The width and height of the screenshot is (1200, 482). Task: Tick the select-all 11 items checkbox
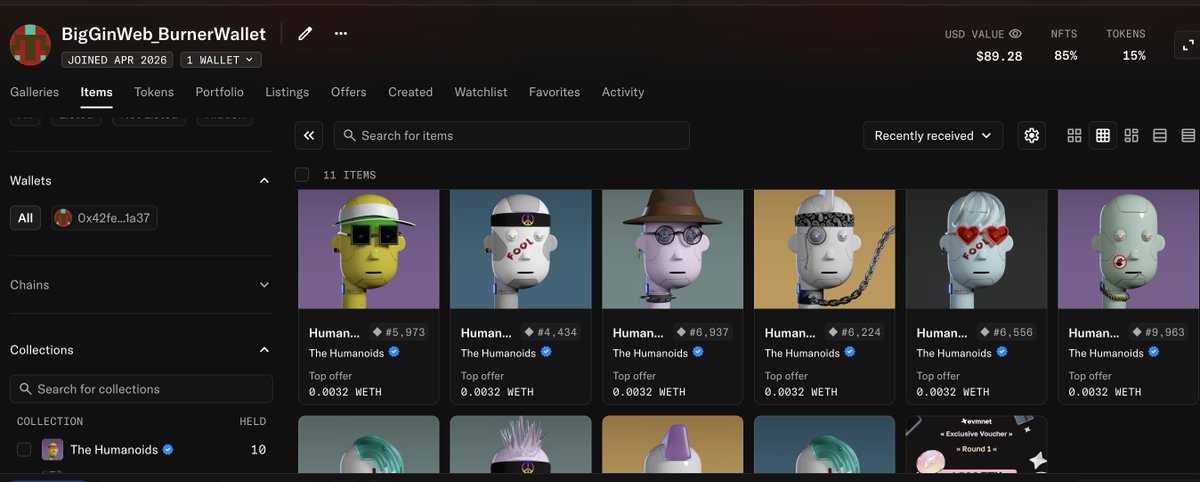pos(302,175)
